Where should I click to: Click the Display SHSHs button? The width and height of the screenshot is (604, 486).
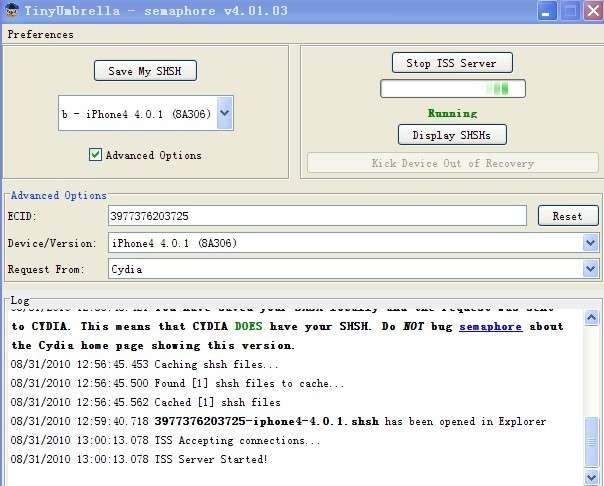451,135
